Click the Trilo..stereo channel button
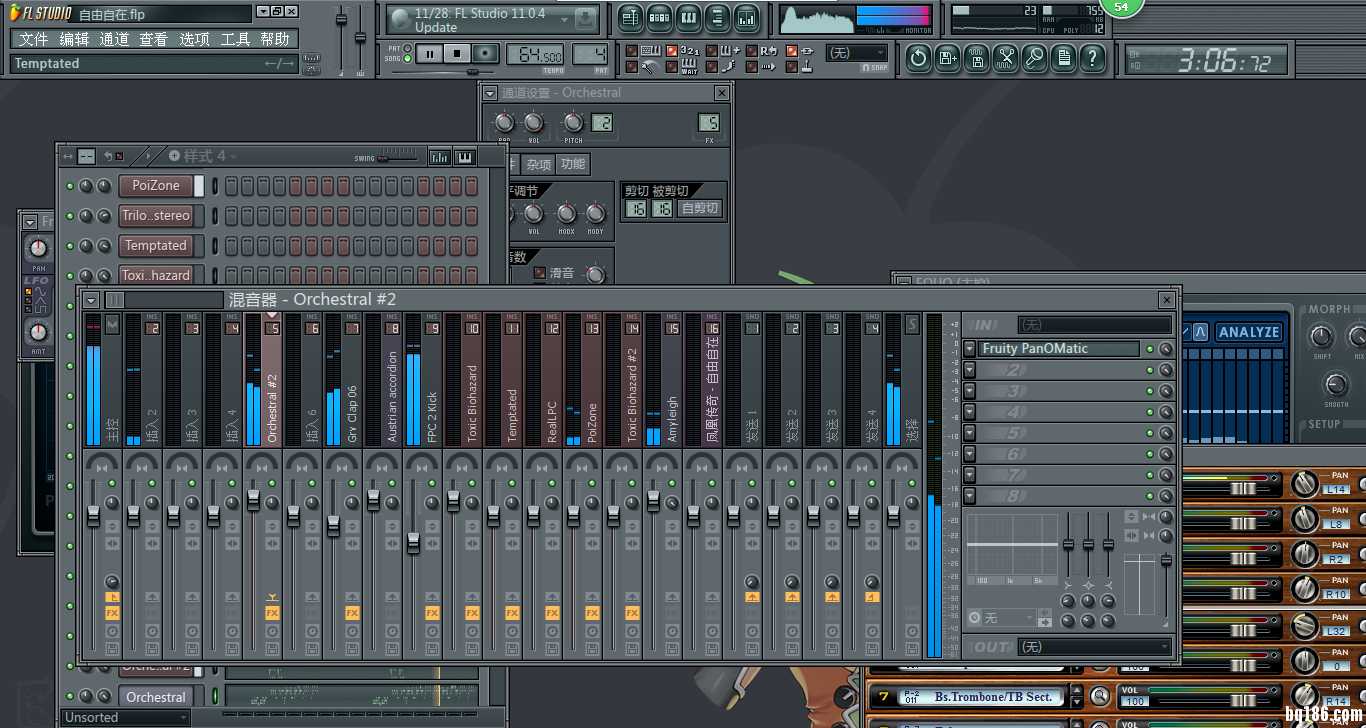 [156, 216]
